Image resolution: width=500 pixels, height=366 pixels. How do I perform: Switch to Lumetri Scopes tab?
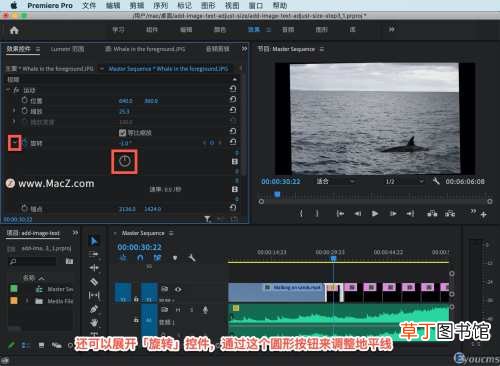click(x=67, y=49)
